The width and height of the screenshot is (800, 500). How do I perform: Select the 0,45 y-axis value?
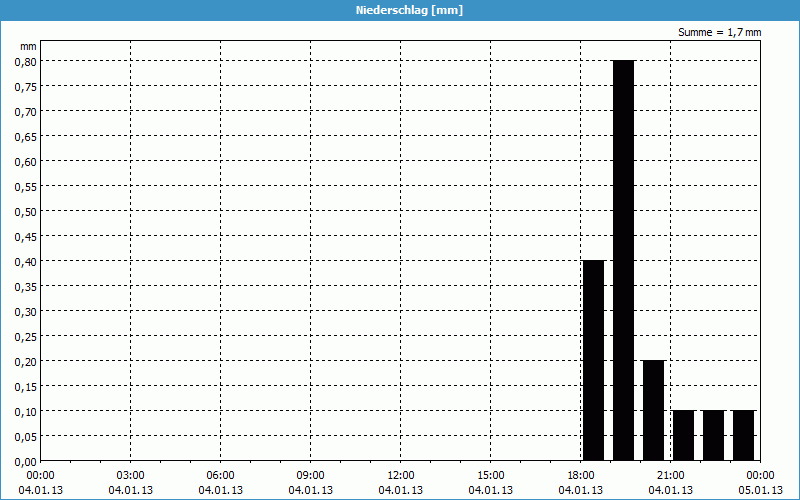26,237
